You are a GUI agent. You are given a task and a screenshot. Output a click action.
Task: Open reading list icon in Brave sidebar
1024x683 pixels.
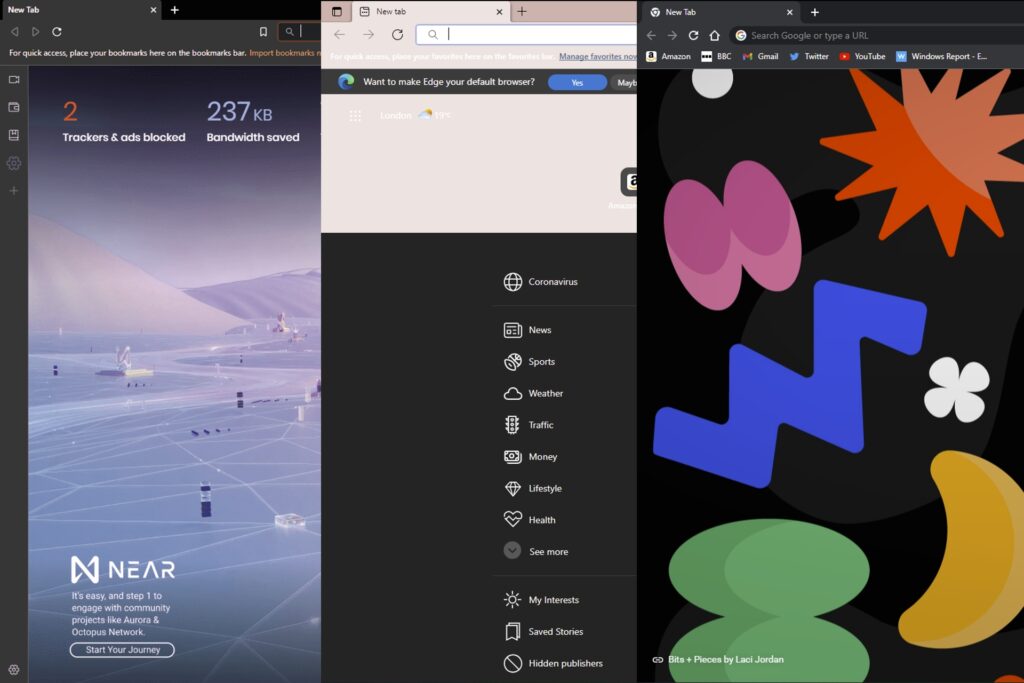point(14,135)
